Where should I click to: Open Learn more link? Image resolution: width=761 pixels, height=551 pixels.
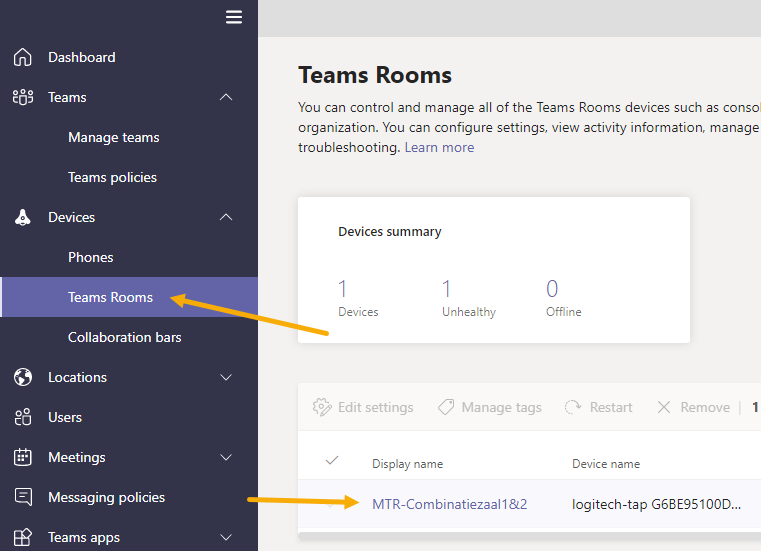coord(439,147)
